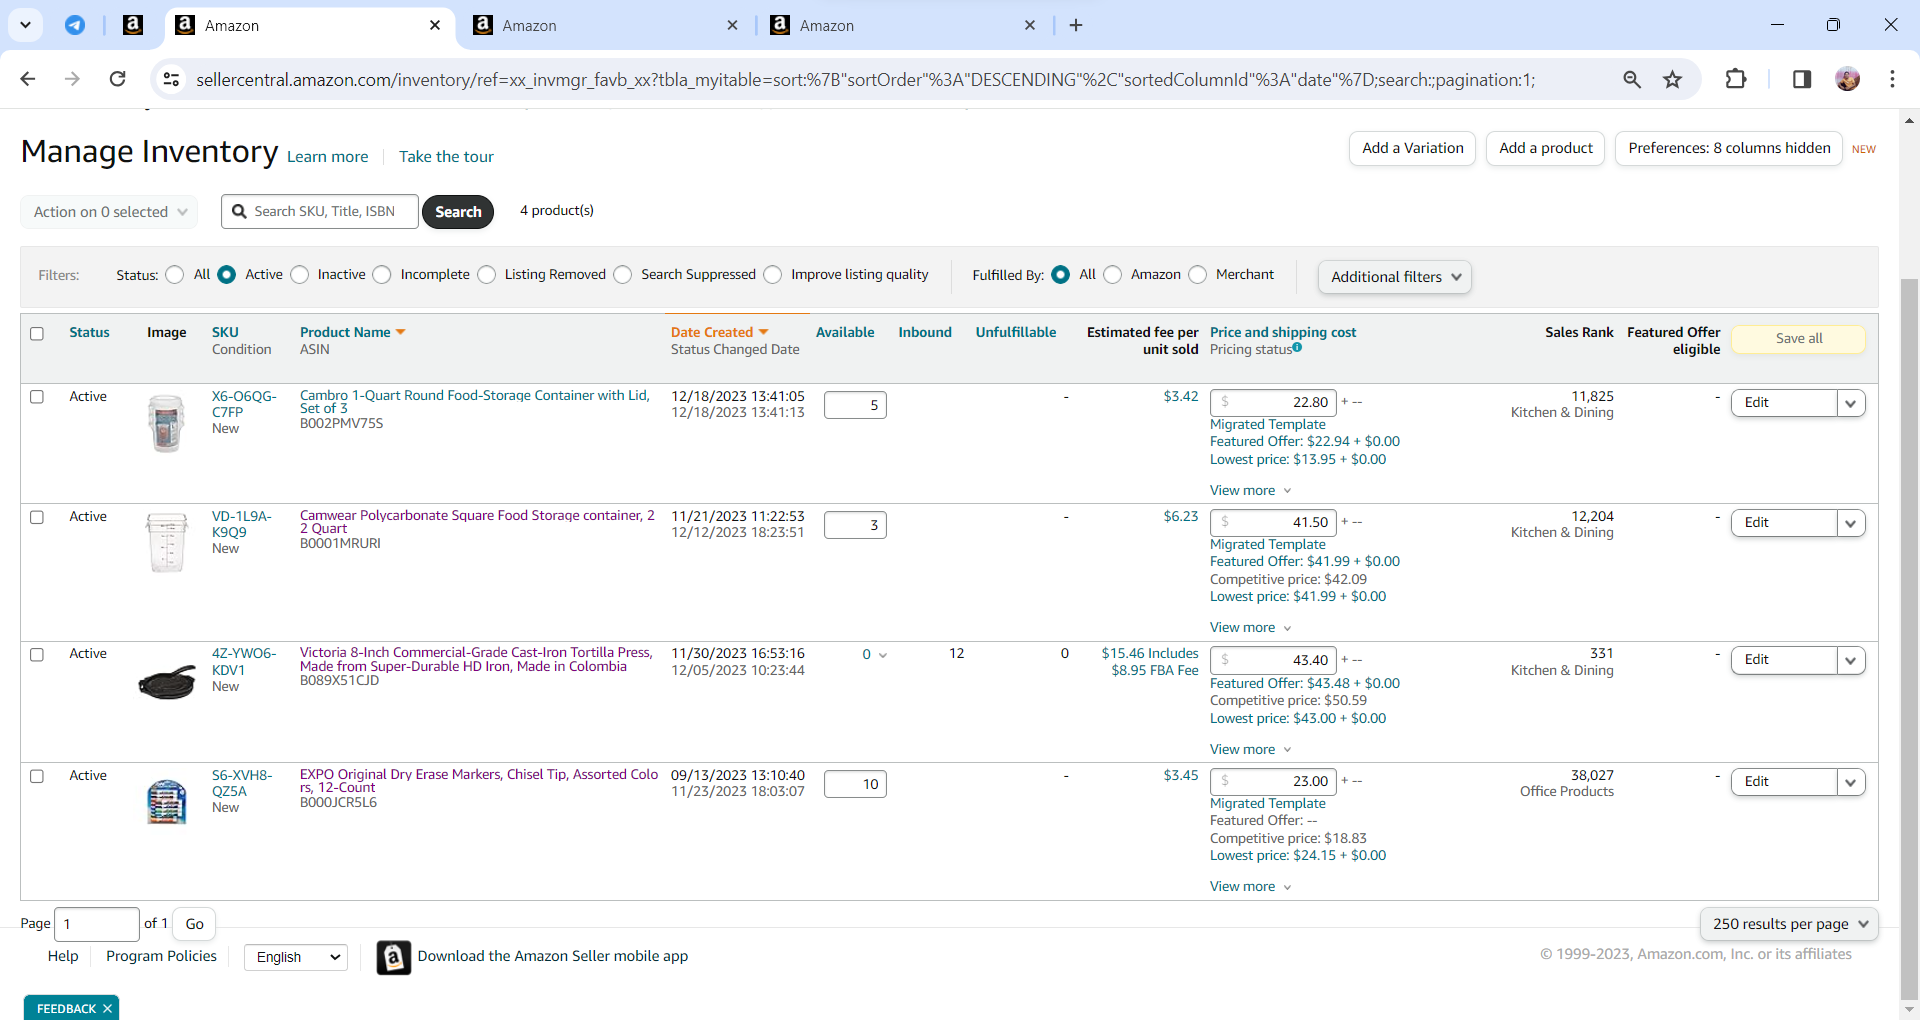1920x1020 pixels.
Task: Filter Fulfilled By Merchant
Action: pyautogui.click(x=1198, y=274)
